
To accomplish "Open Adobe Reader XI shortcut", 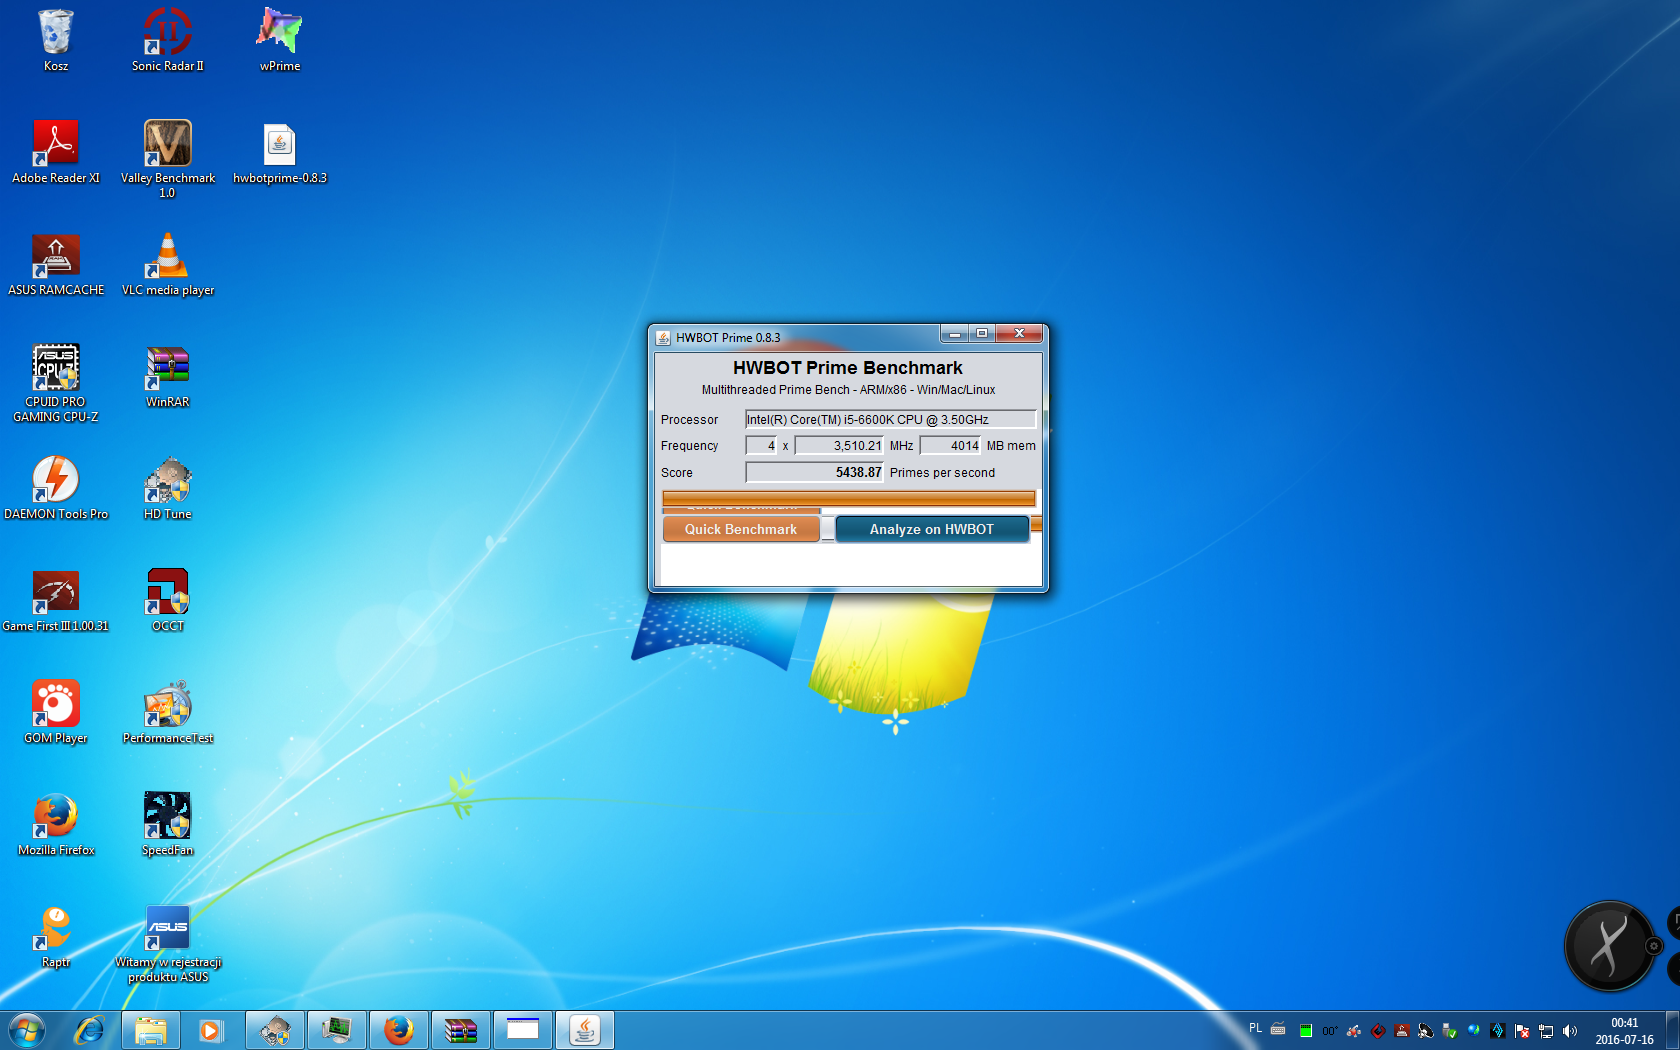I will pyautogui.click(x=56, y=152).
